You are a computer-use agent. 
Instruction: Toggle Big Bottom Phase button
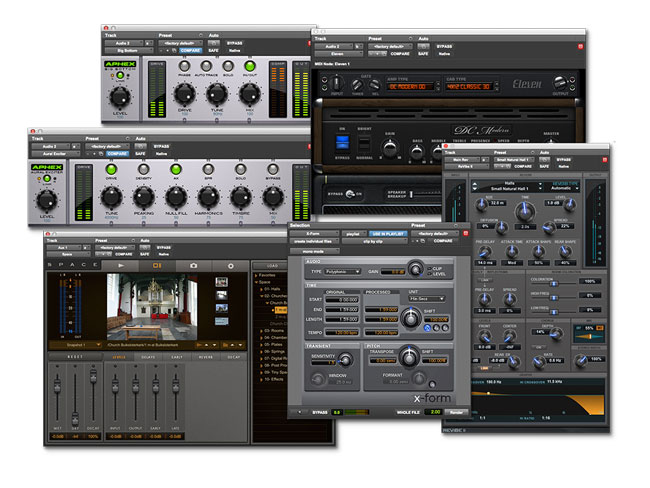pos(184,66)
